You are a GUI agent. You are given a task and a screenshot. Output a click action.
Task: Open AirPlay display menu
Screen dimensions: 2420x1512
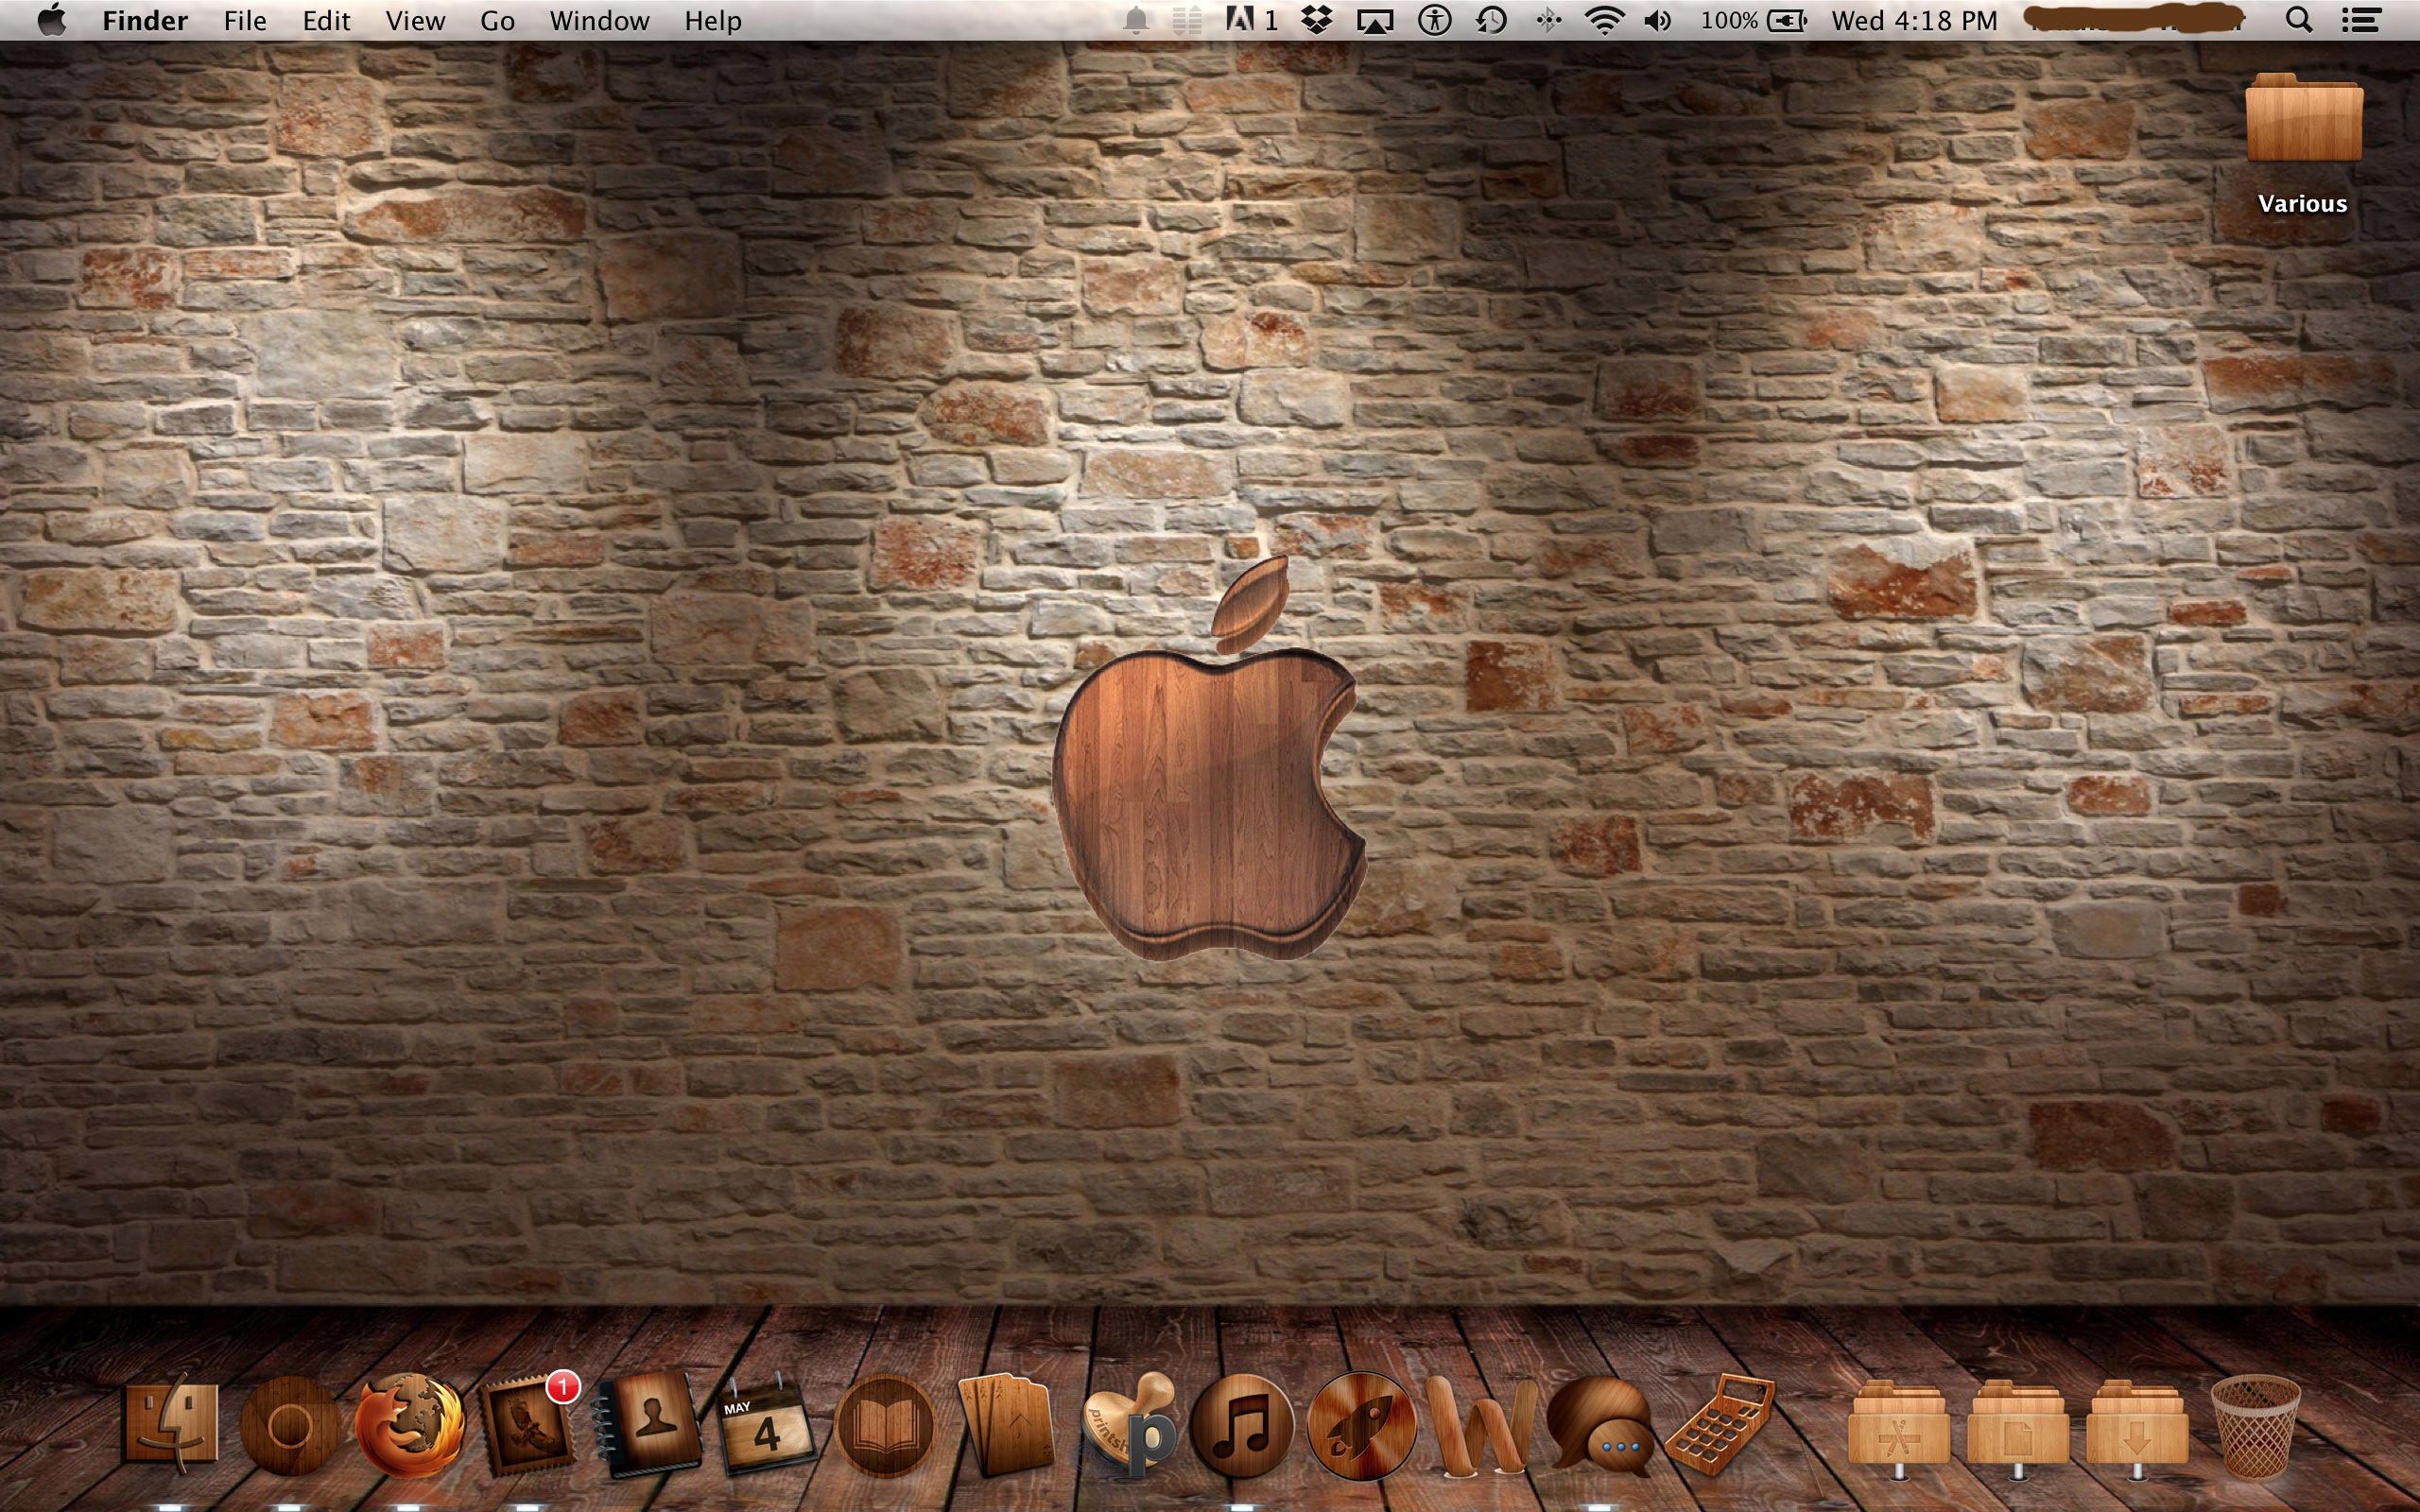coord(1375,21)
